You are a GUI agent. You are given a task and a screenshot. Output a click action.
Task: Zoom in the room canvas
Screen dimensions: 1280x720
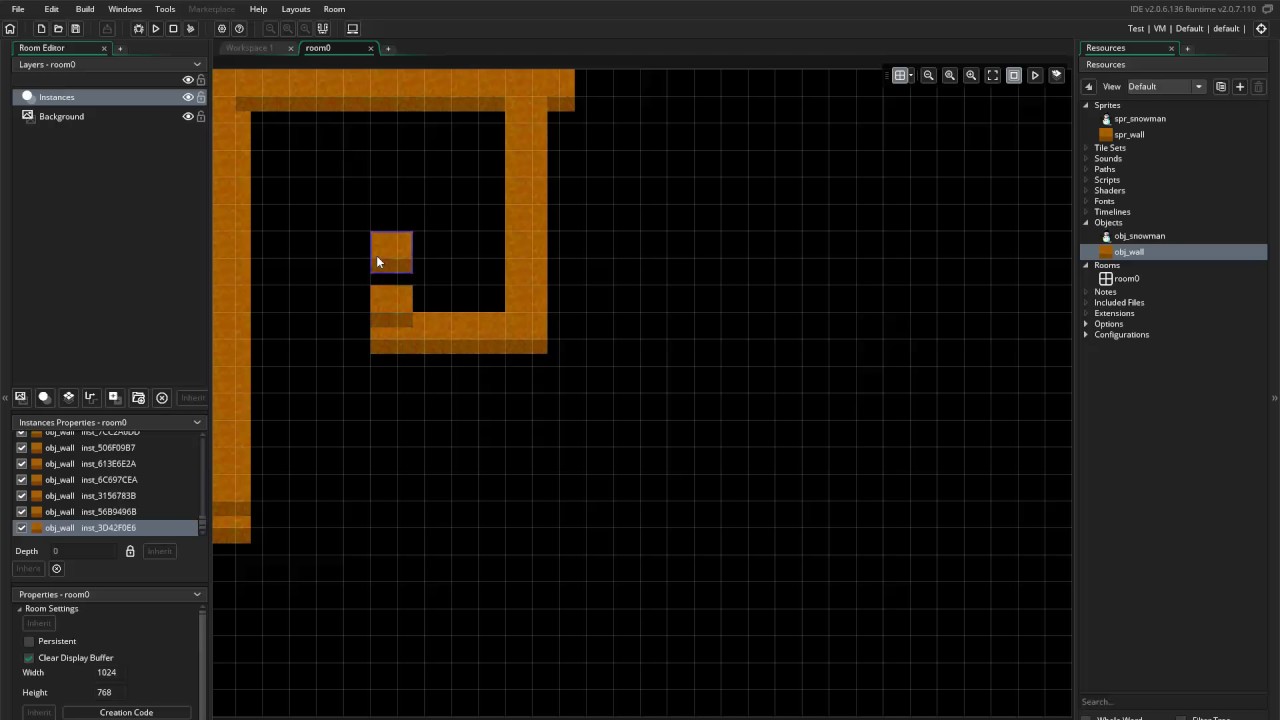[x=971, y=75]
